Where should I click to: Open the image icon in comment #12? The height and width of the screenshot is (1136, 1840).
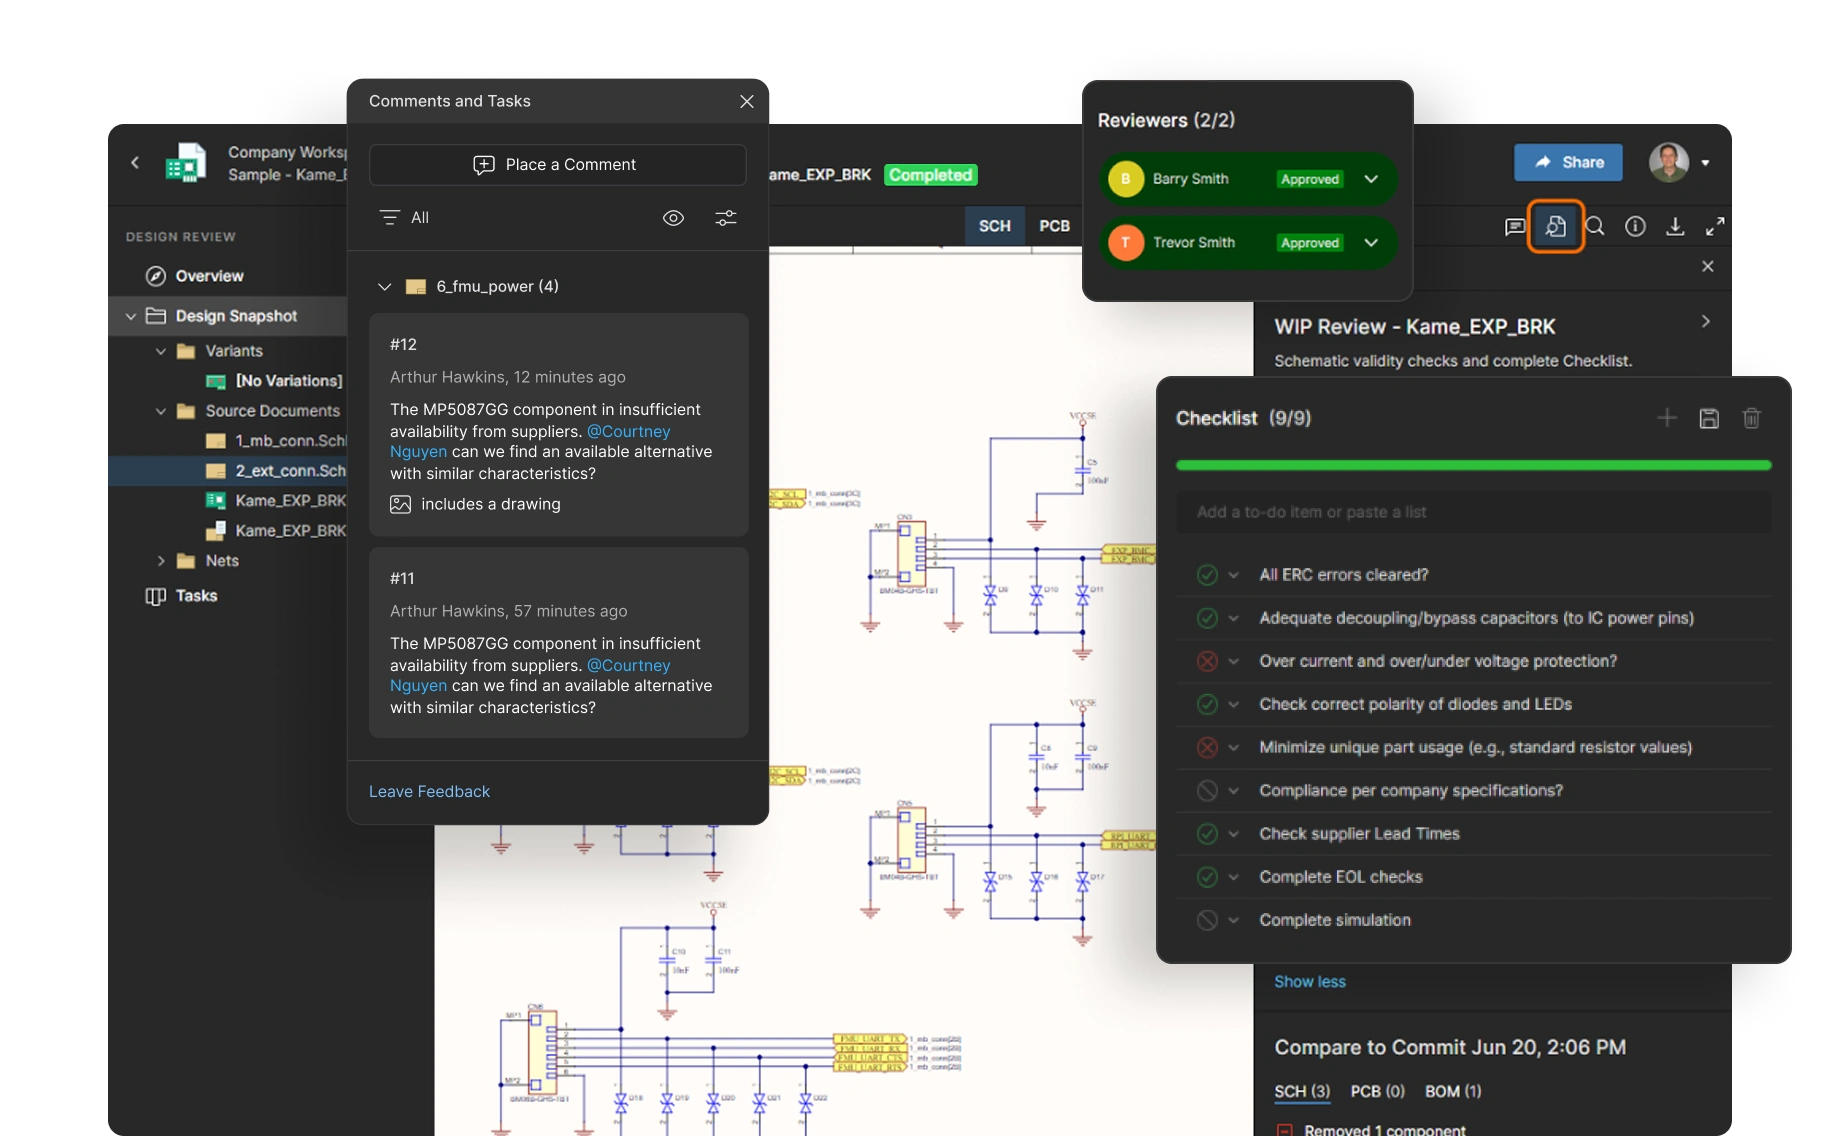400,505
